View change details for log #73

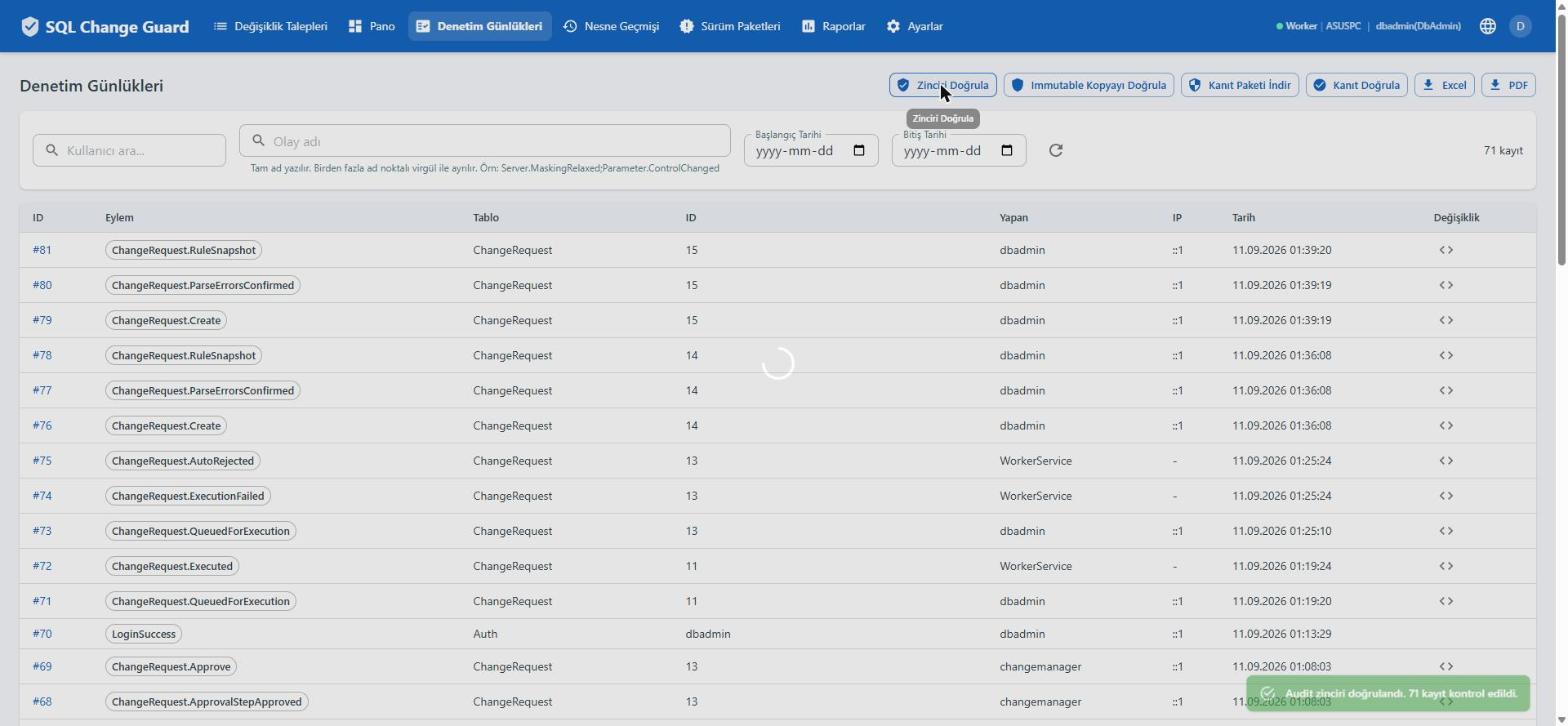[1446, 531]
